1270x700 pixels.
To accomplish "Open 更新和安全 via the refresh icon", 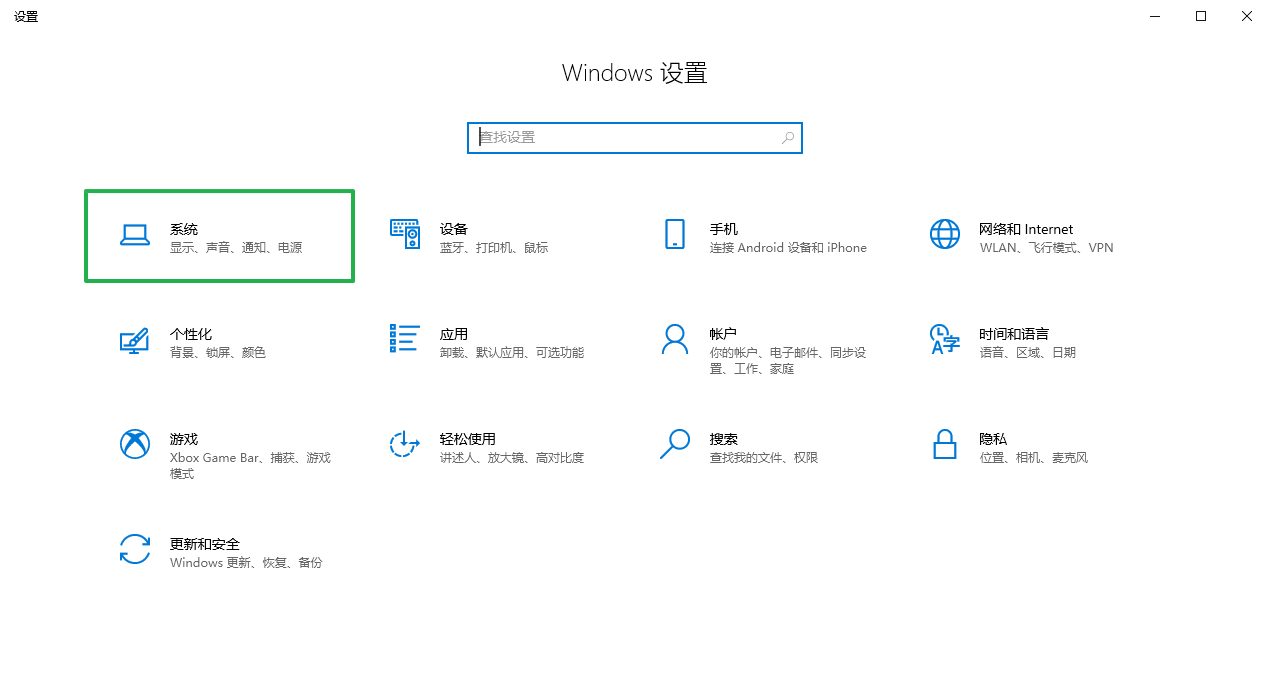I will (x=135, y=551).
